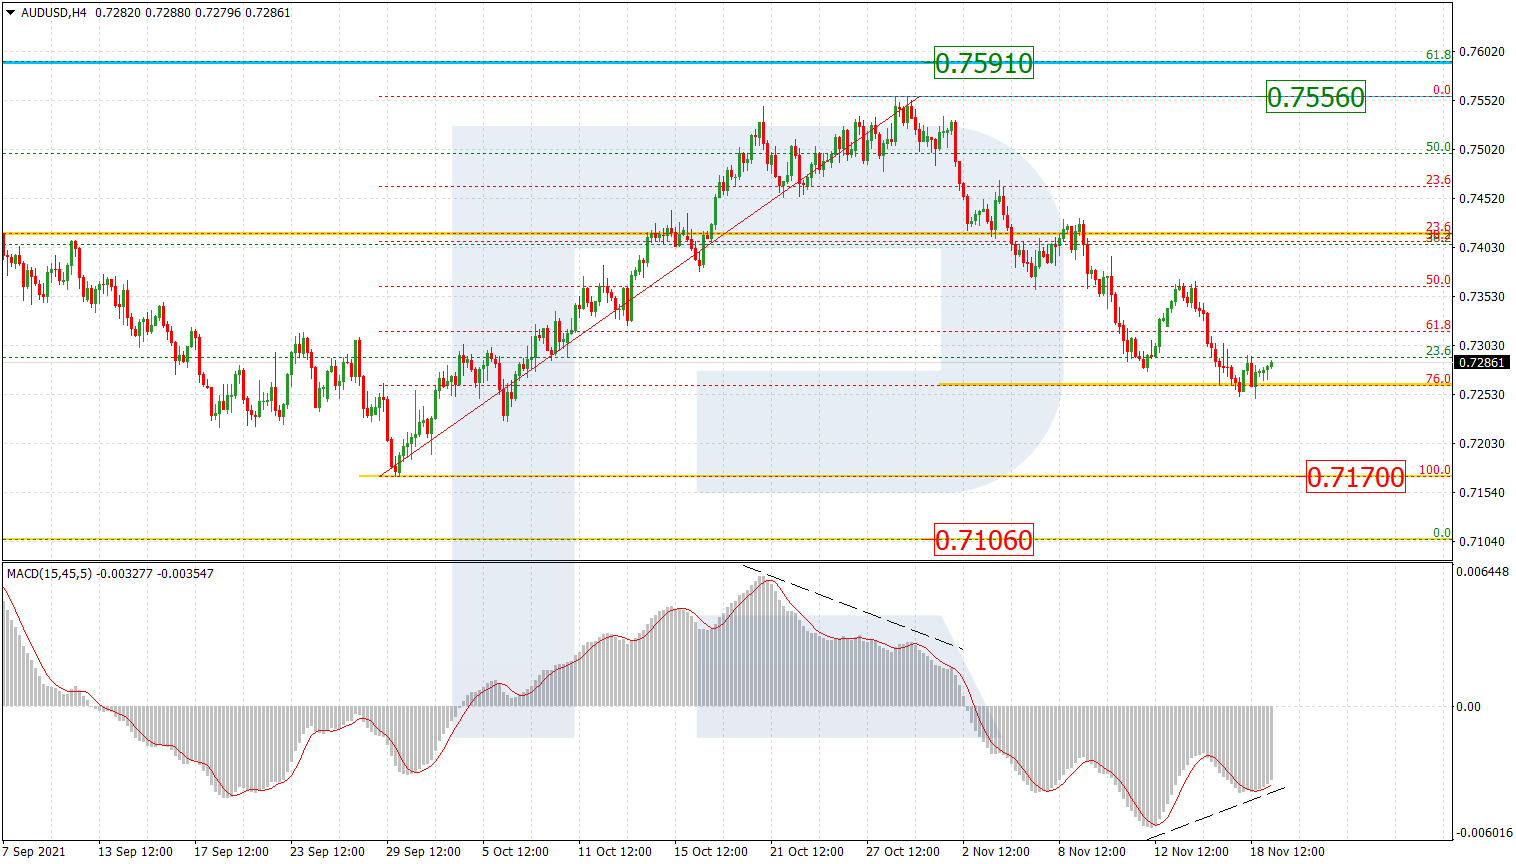
Task: Click the 76.0 Fibonacci level label
Action: click(x=1438, y=379)
